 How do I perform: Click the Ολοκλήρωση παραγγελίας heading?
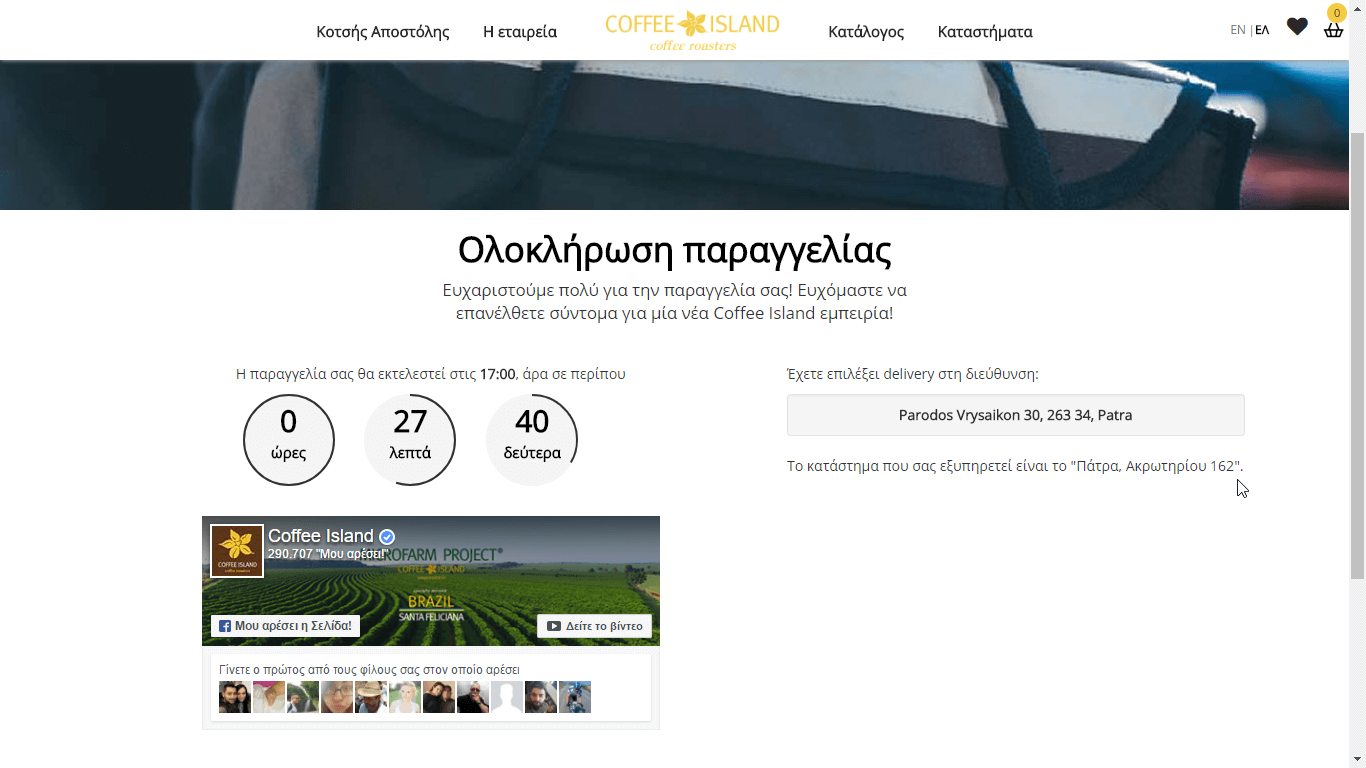coord(675,250)
